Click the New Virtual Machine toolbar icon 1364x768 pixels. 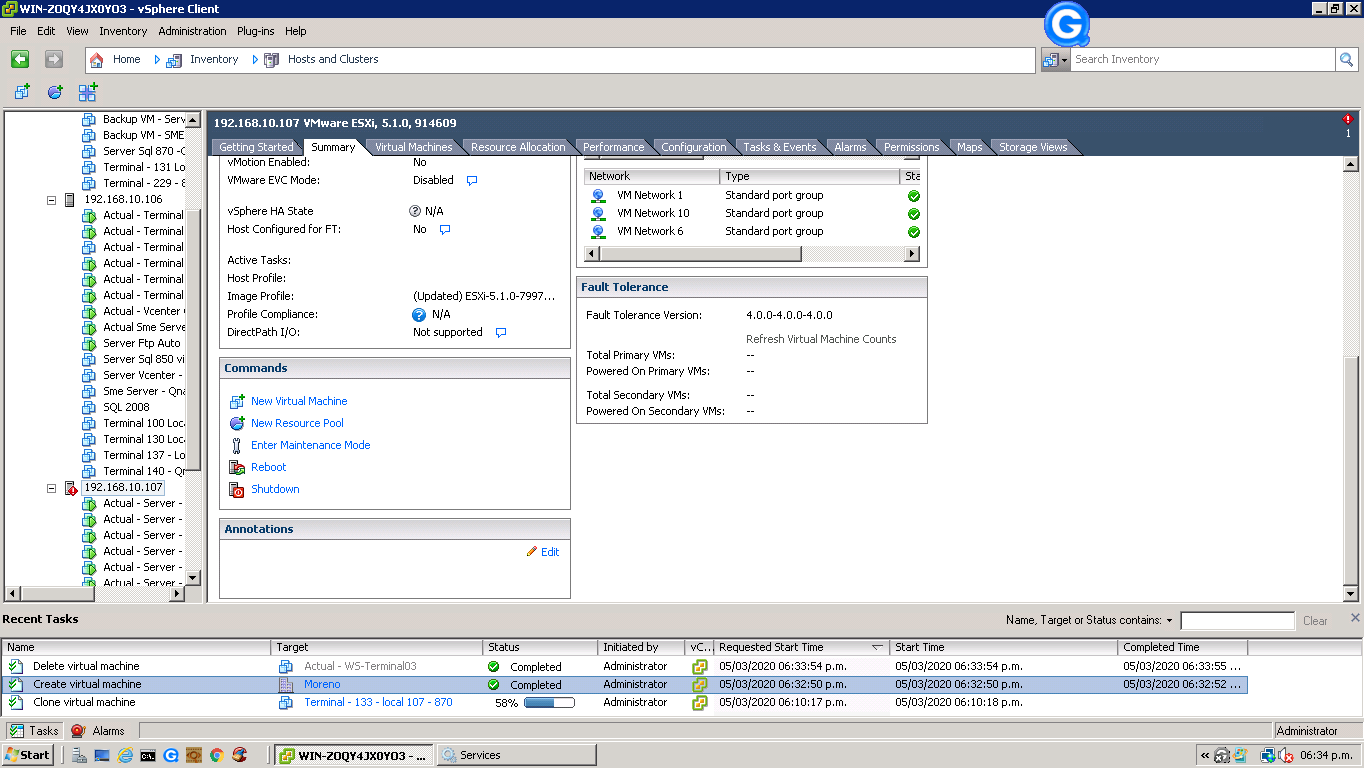pos(22,92)
